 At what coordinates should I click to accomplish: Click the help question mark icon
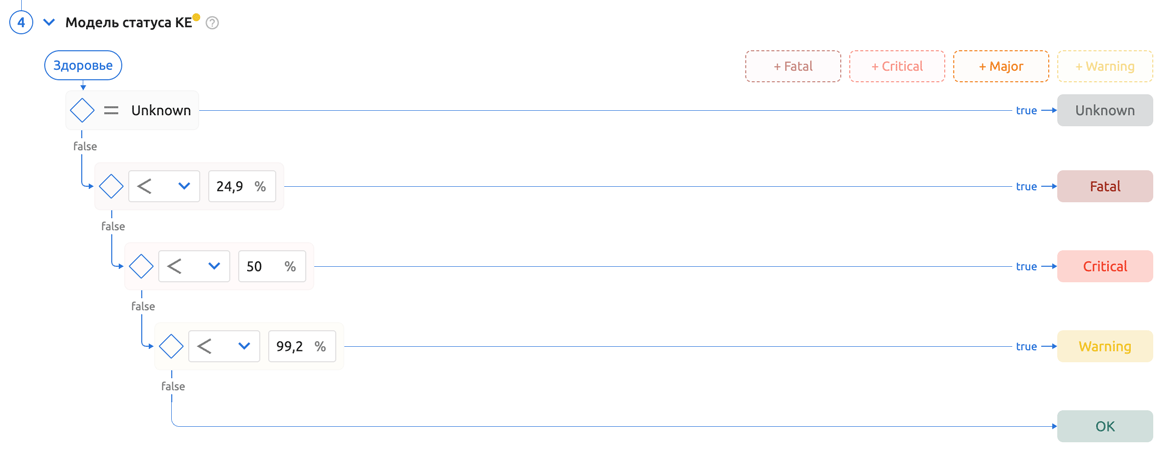[x=212, y=23]
